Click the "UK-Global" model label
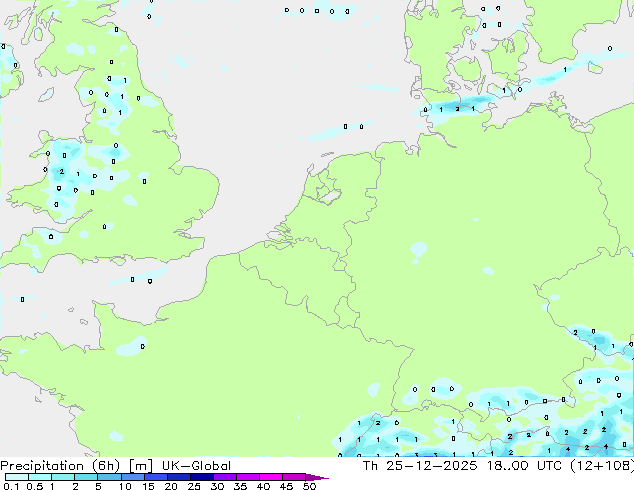634x490 pixels. coord(196,466)
